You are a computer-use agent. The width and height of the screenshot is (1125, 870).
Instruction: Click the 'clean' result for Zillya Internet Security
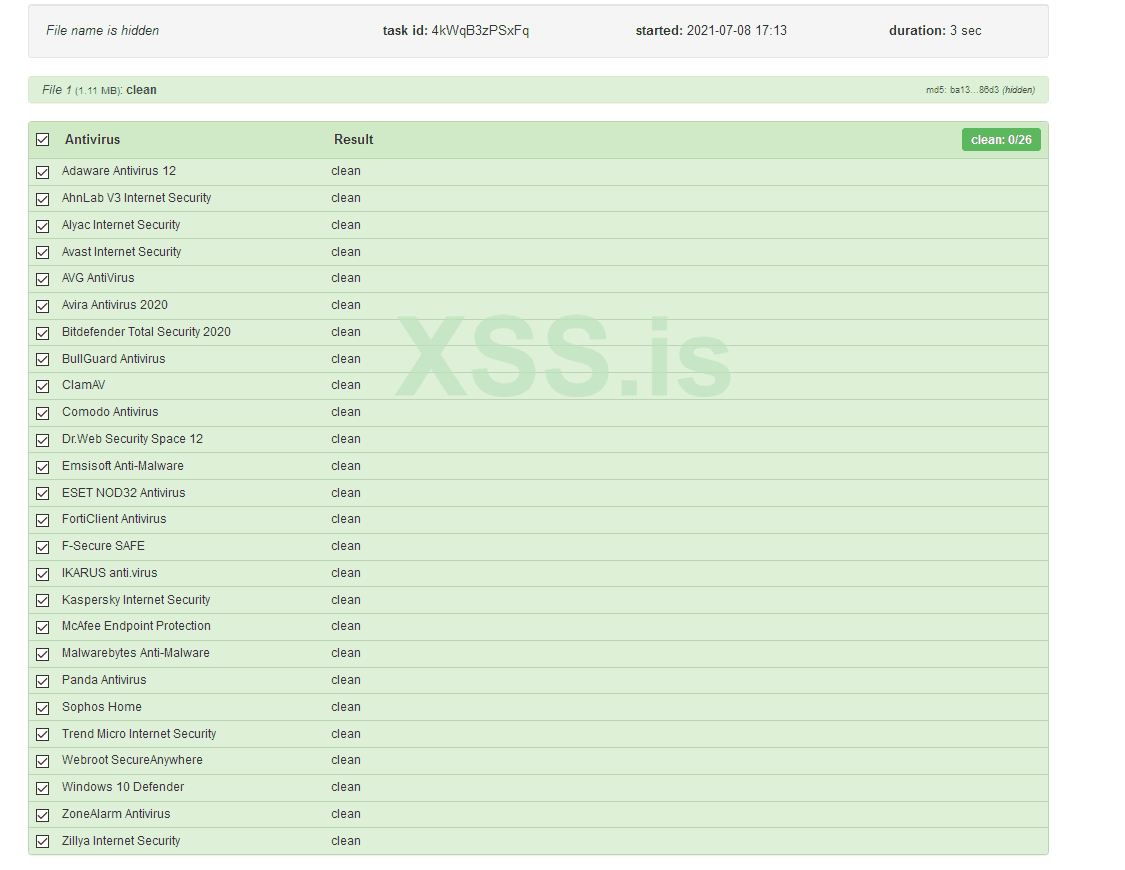pos(346,841)
